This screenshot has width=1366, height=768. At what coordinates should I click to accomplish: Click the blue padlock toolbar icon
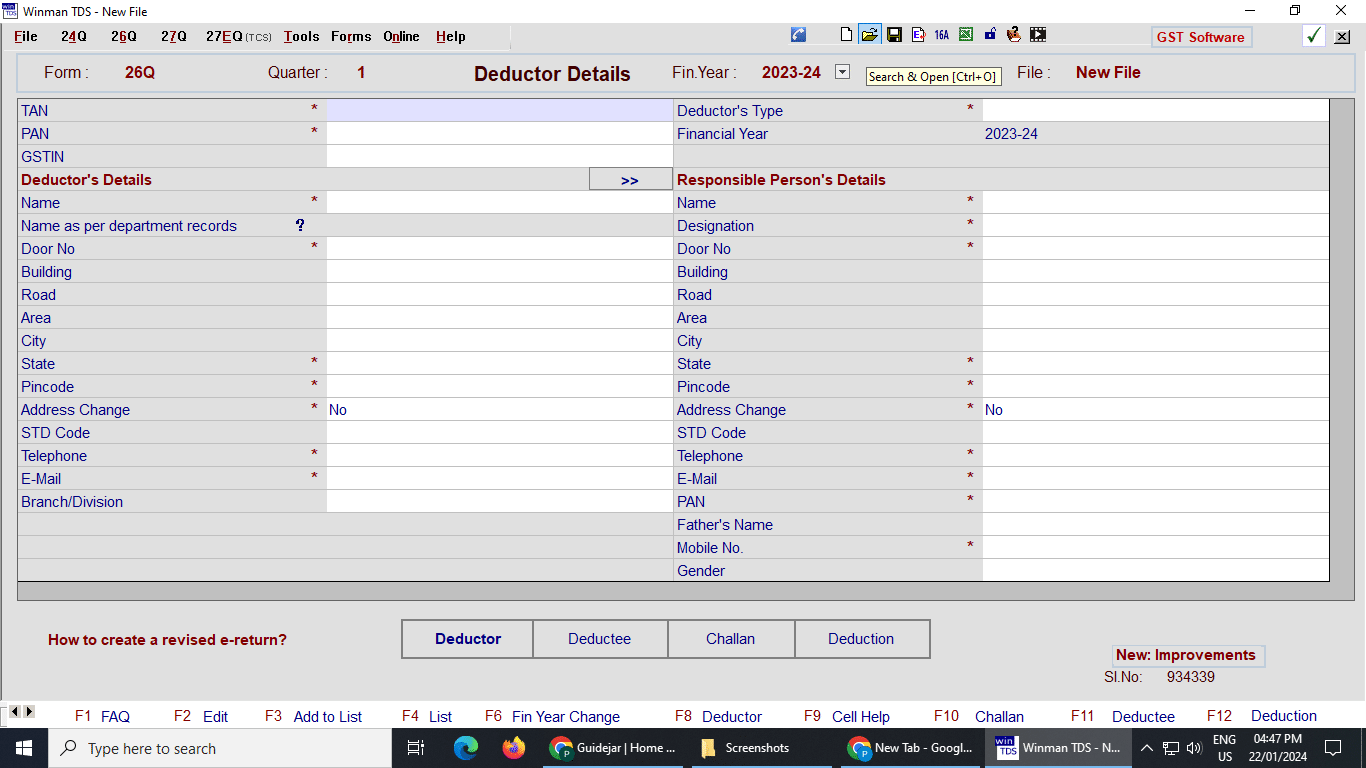(x=990, y=35)
